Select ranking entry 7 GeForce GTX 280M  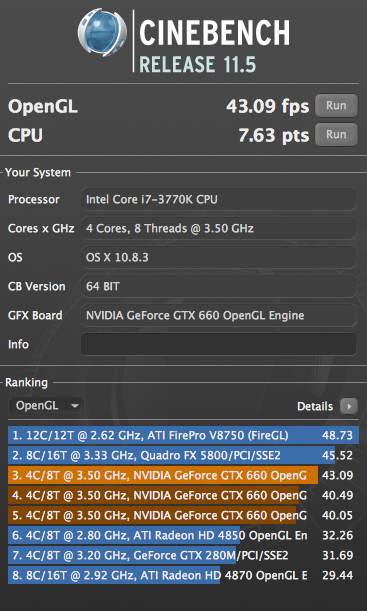pyautogui.click(x=184, y=555)
